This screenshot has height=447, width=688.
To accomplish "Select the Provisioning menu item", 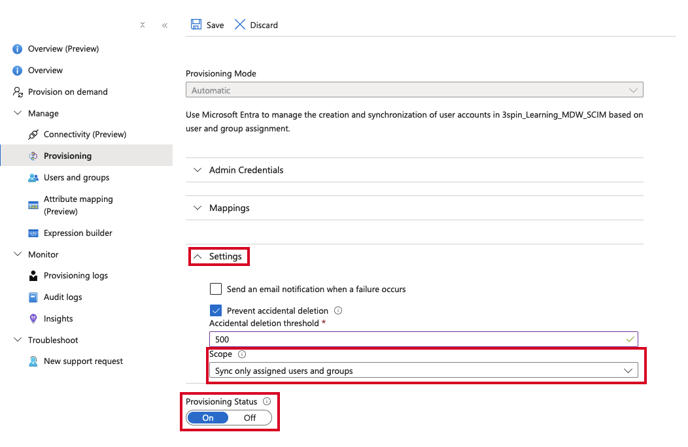I will coord(87,156).
